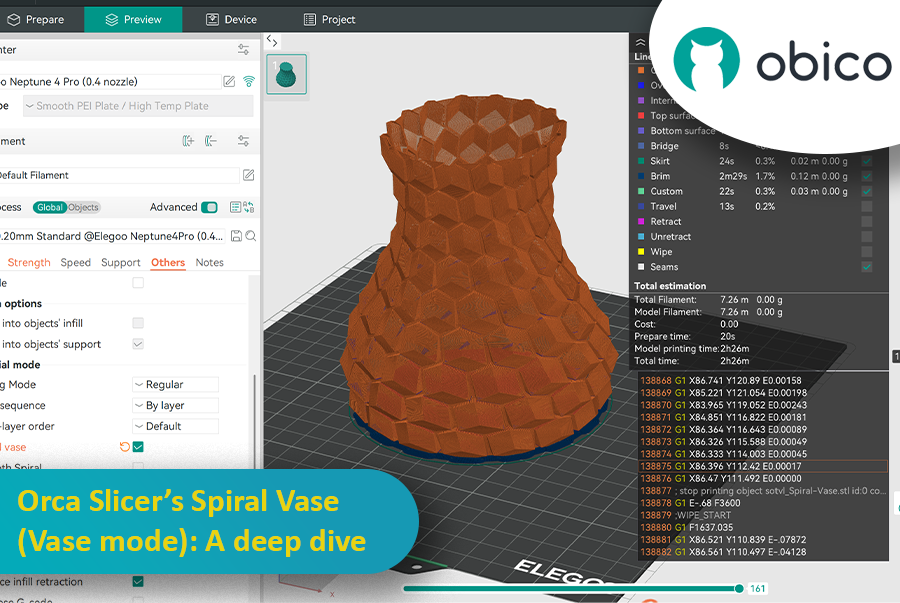Toggle into objects' support checkbox
Viewport: 900px width, 603px height.
[138, 344]
